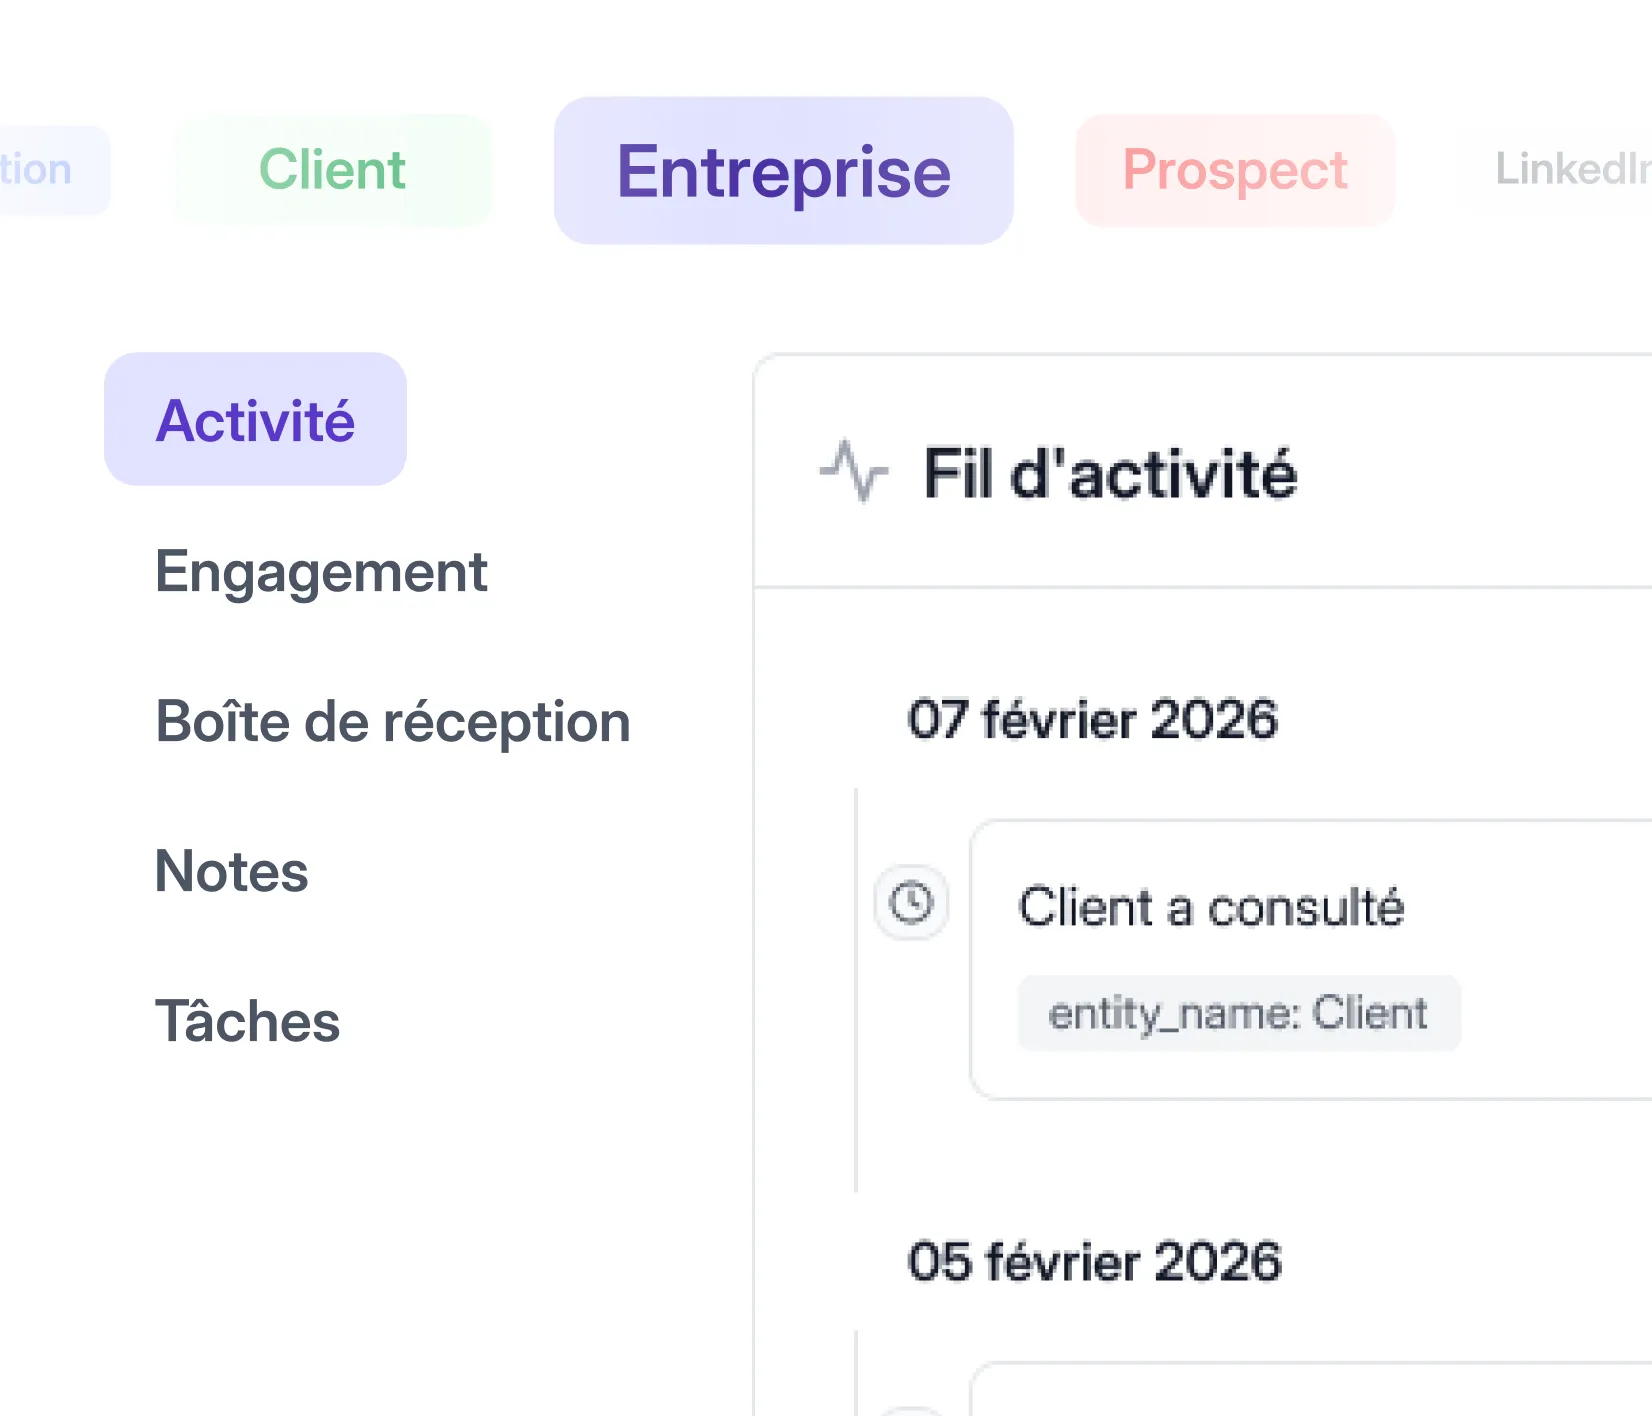Click the clock icon on "Client a consulté" entry
The image size is (1652, 1416).
(x=910, y=905)
